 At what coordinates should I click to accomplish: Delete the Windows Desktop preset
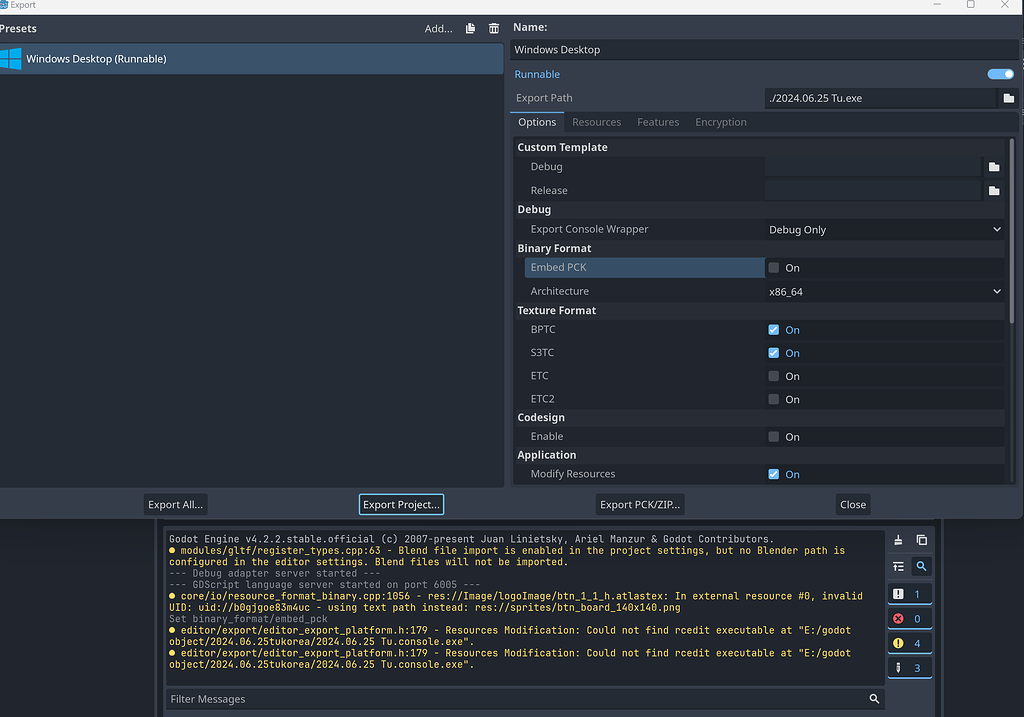point(493,28)
